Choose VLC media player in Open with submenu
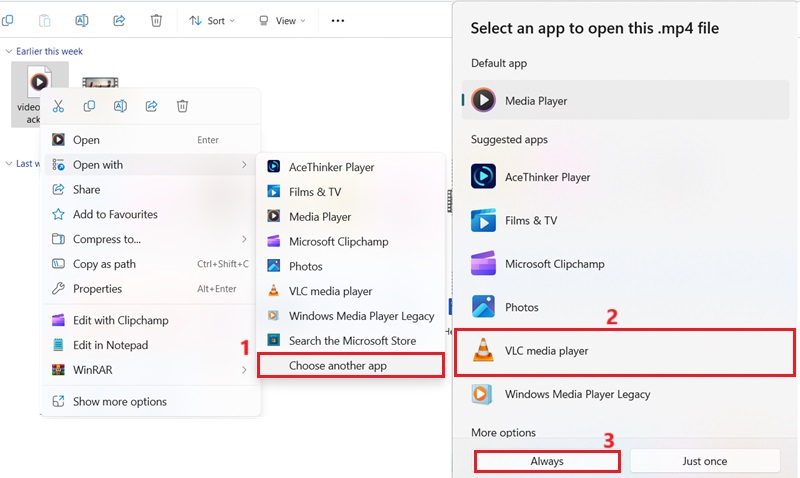800x478 pixels. coord(351,291)
